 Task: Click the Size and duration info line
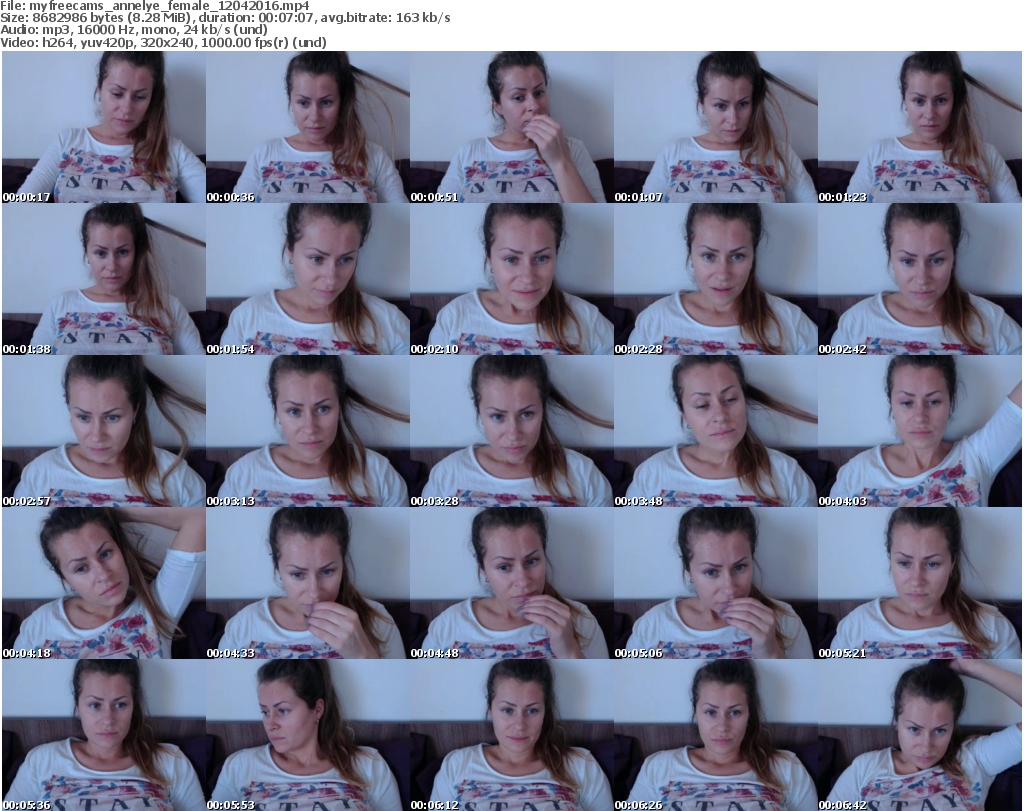(x=225, y=18)
